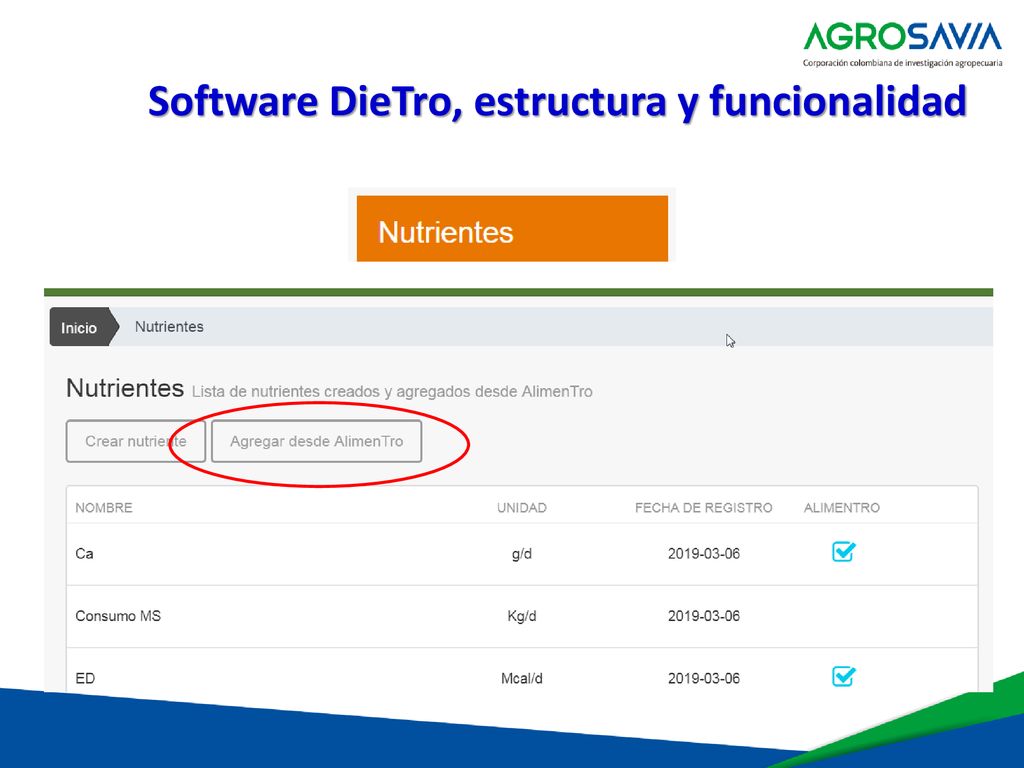Select the Consumo MS nutrient name
The height and width of the screenshot is (768, 1024).
(x=118, y=616)
